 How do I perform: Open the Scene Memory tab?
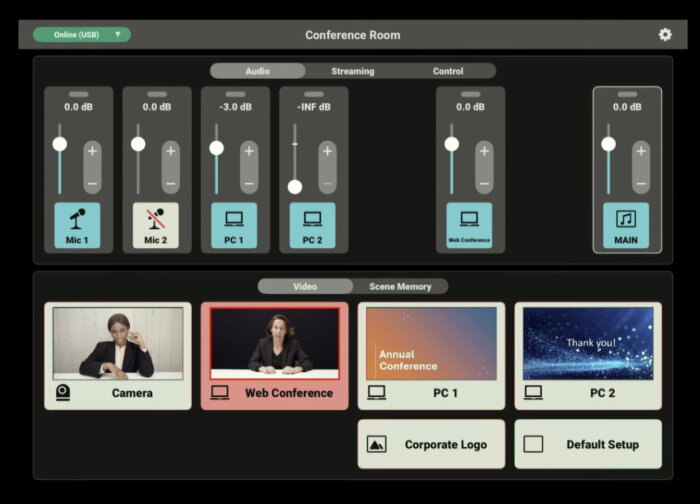(400, 287)
